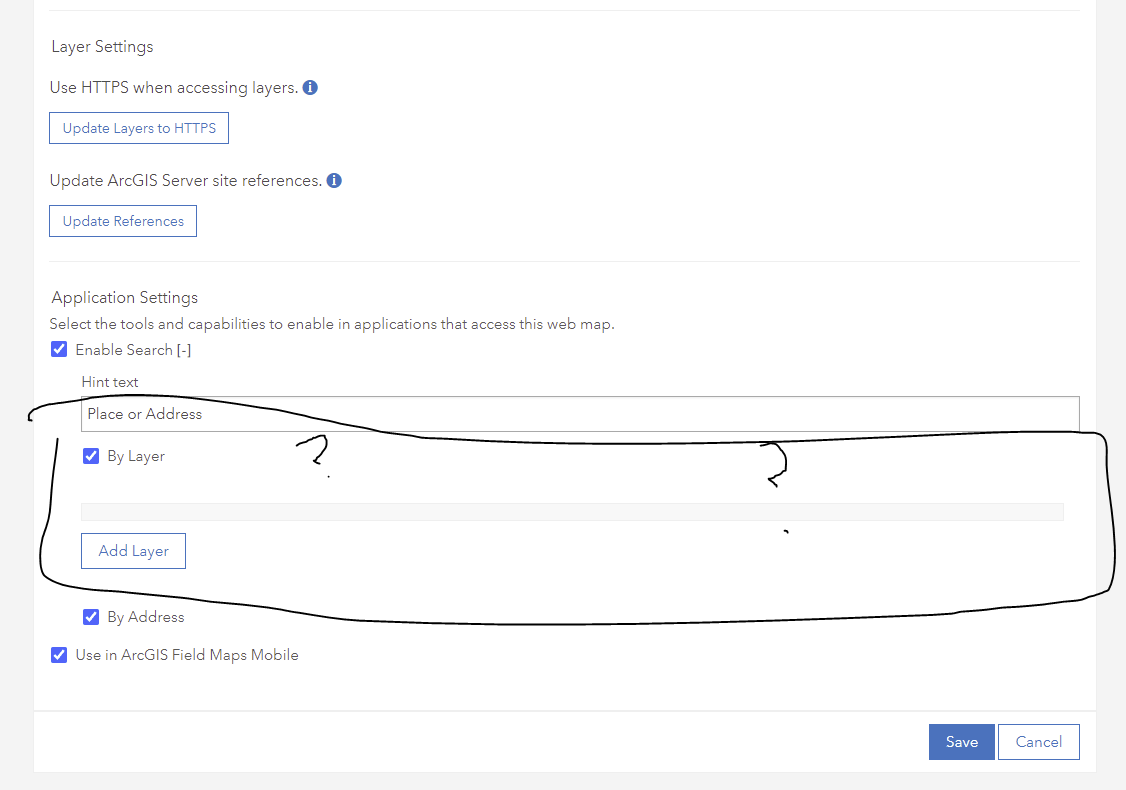Focus the Place or Address hint field
The image size is (1126, 790).
click(x=580, y=414)
